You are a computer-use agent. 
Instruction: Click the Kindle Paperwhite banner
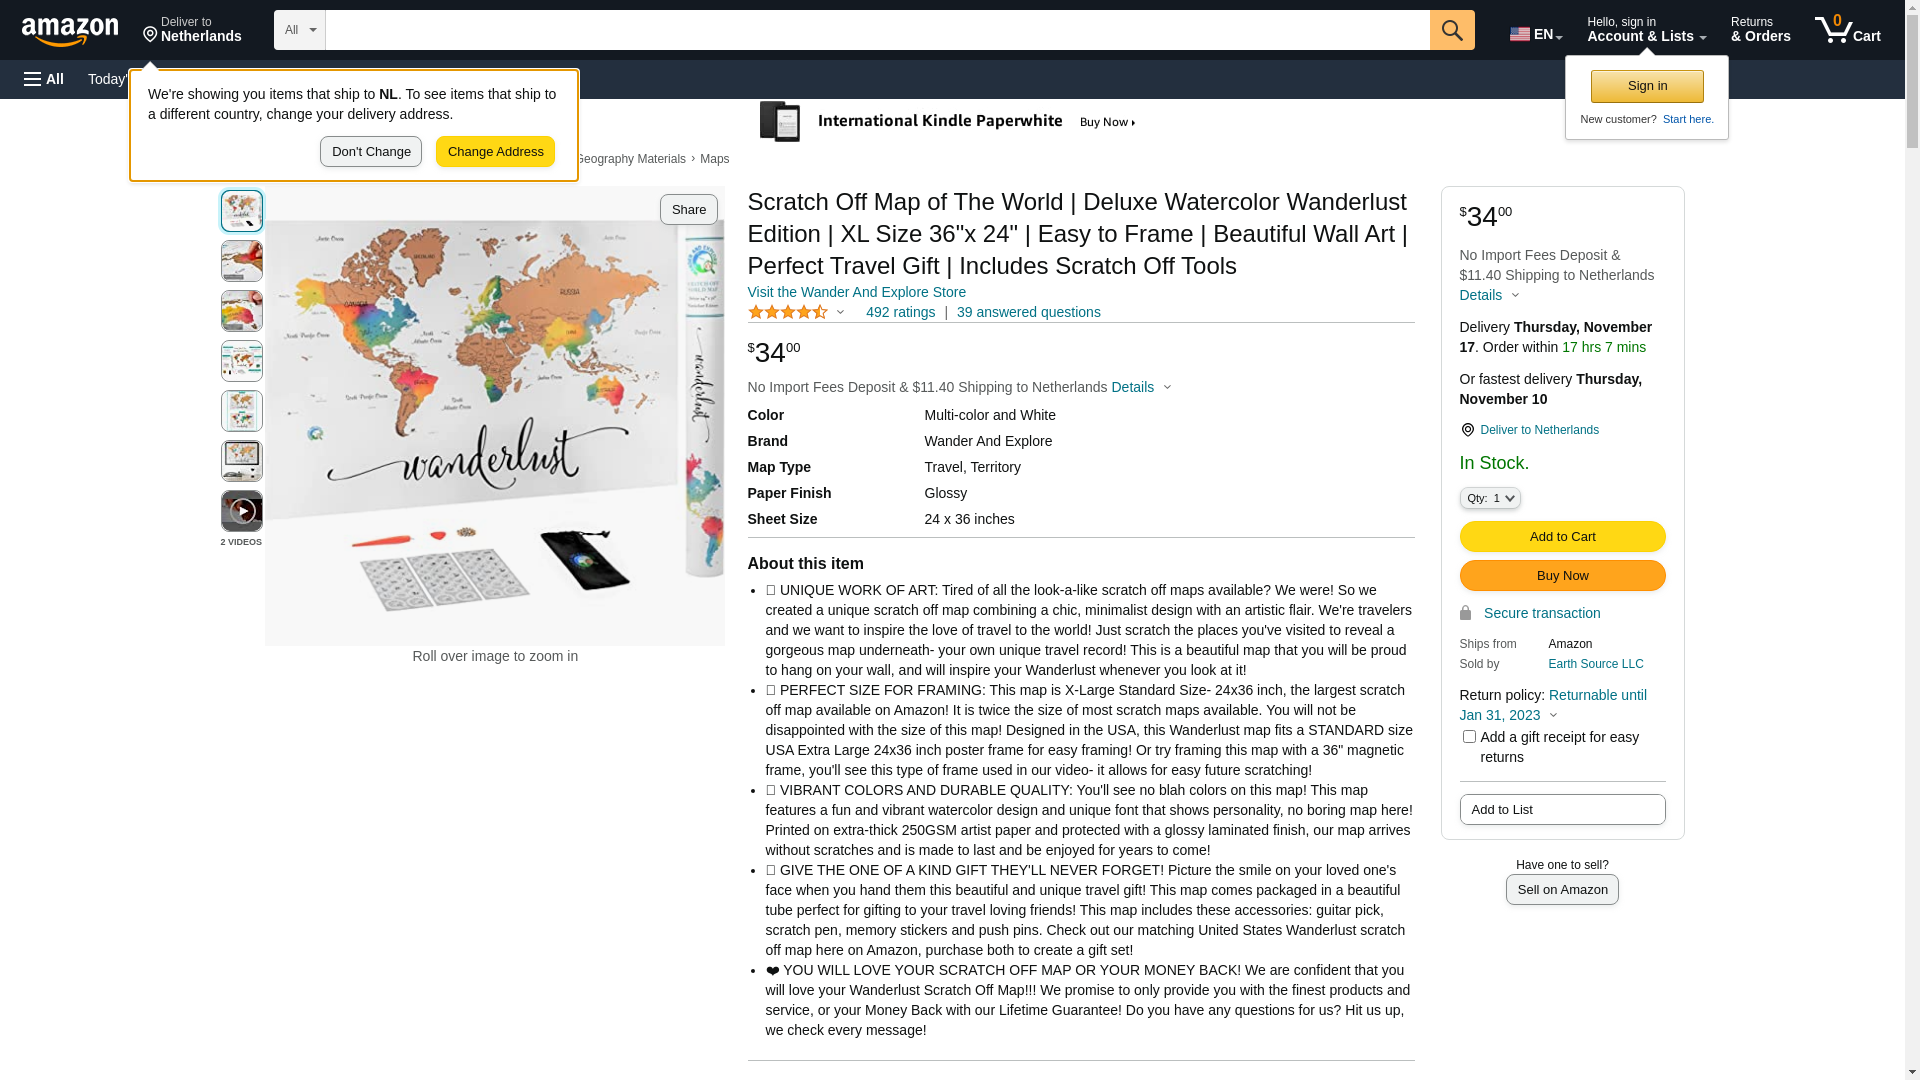948,122
